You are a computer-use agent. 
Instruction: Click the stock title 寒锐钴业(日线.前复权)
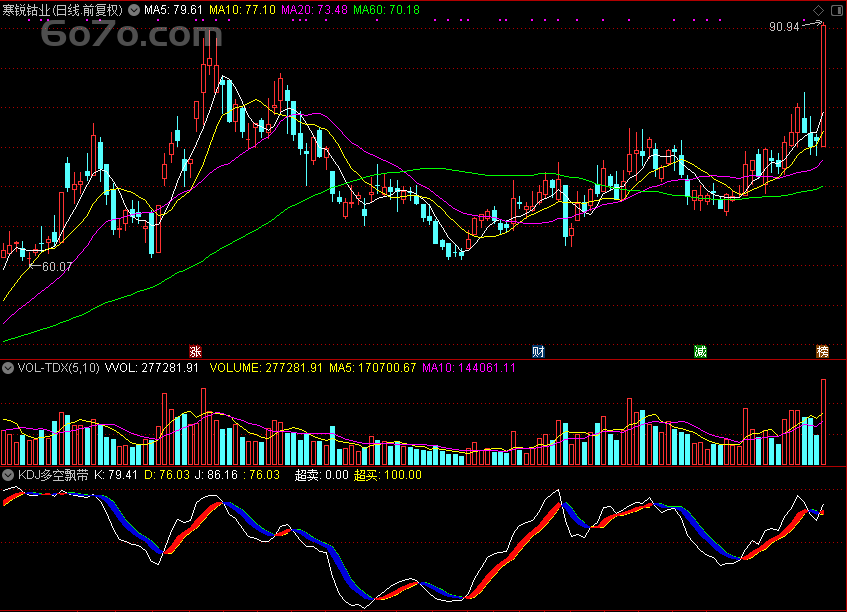(x=63, y=10)
